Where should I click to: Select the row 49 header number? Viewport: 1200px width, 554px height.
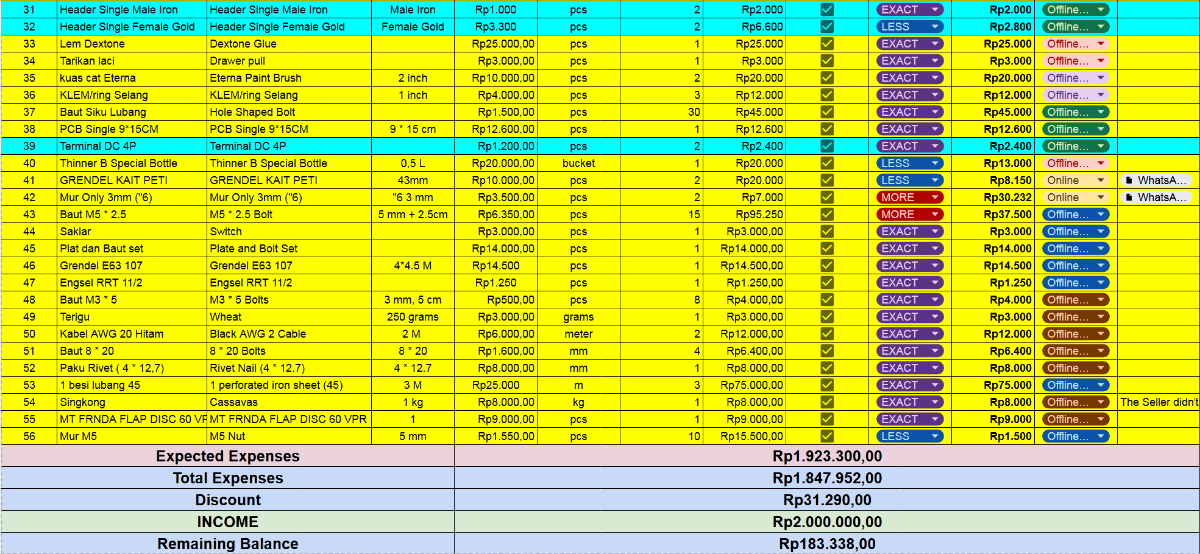click(x=28, y=317)
